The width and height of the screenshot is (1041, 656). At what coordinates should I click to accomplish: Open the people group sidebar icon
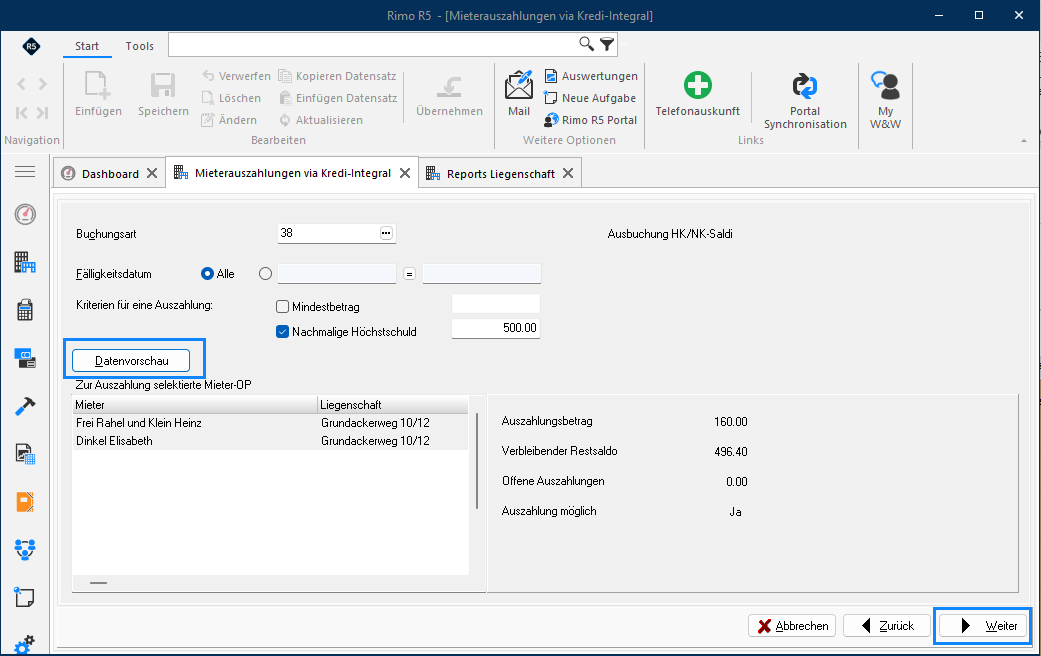pos(25,549)
